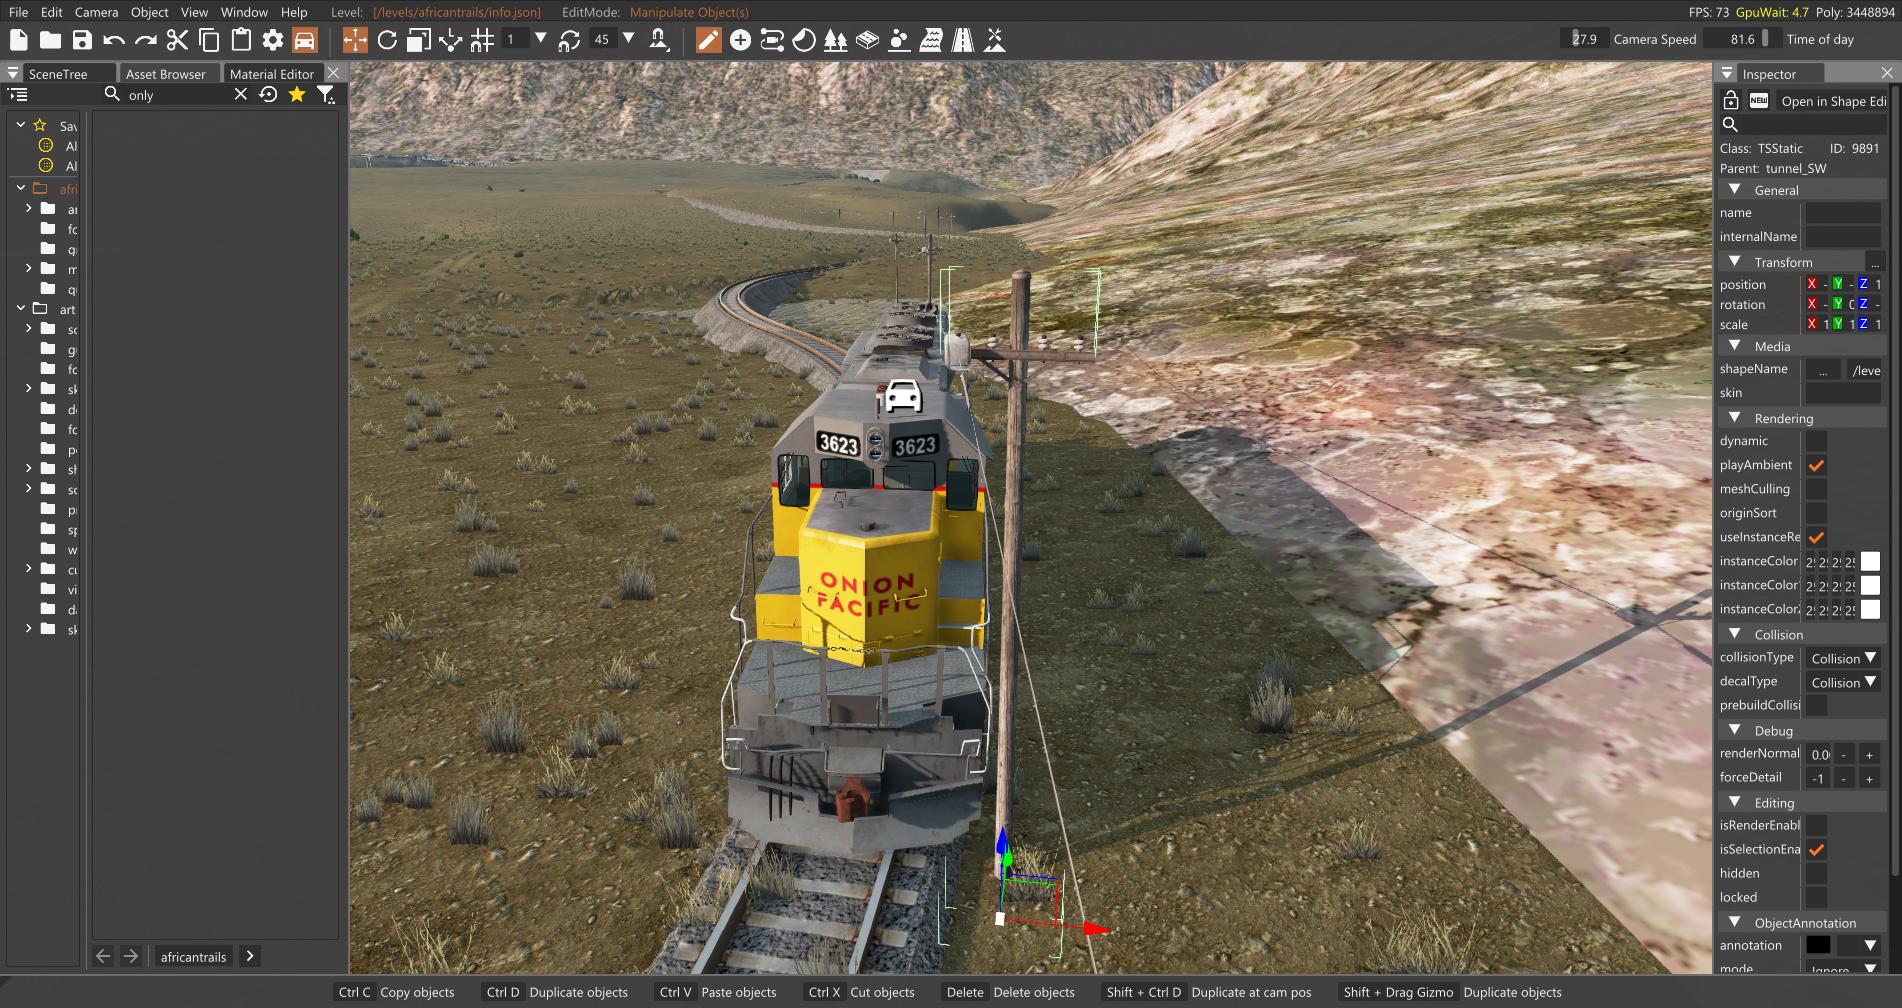
Task: Open the rotation snap angle dropdown arrow
Action: (x=629, y=39)
